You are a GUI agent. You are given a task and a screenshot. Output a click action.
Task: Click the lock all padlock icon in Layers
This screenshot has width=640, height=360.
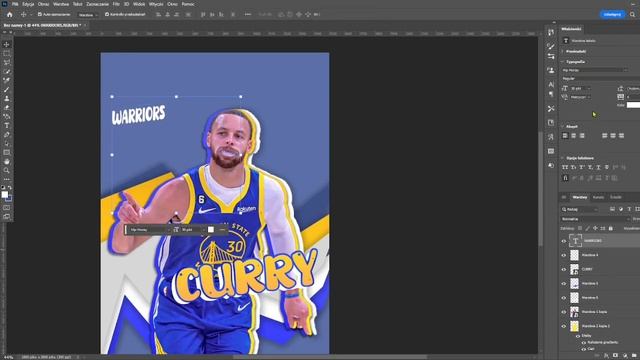click(611, 228)
